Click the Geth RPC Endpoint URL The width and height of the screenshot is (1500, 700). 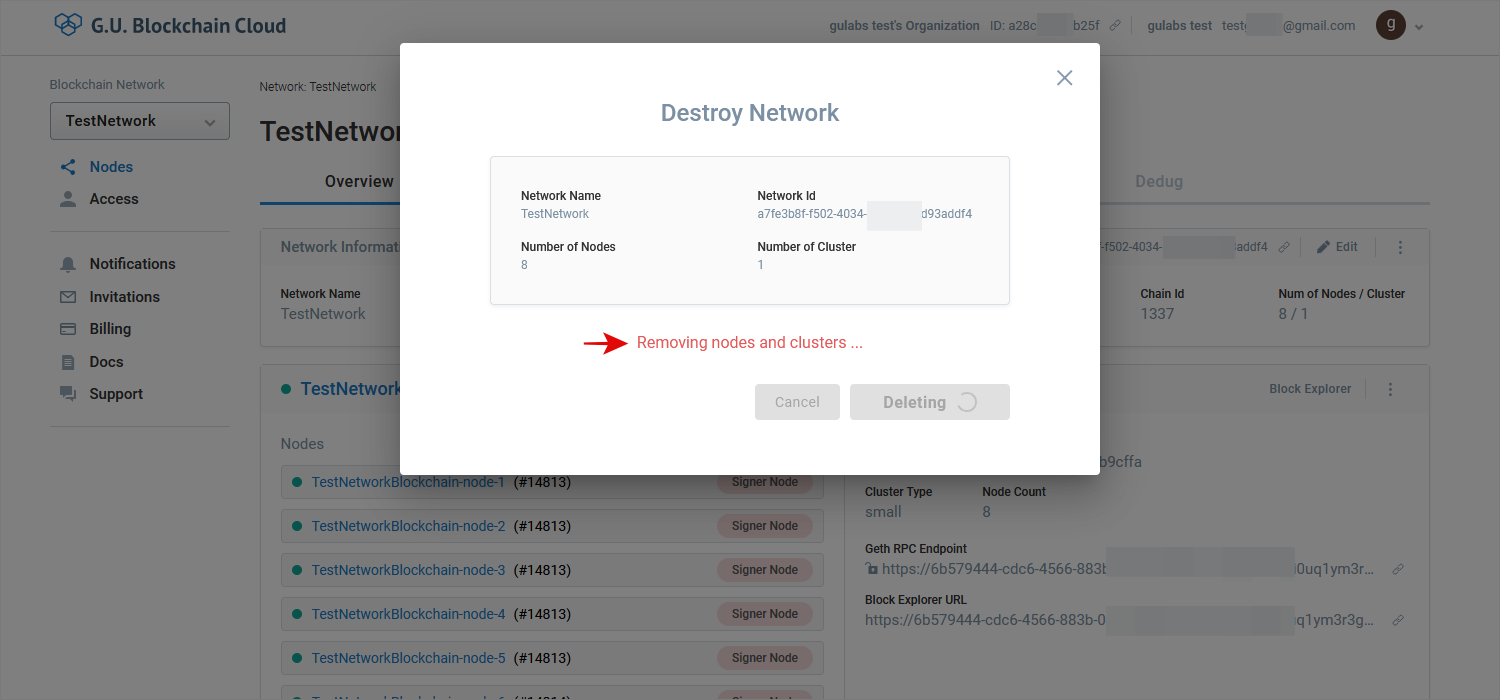(x=1128, y=569)
